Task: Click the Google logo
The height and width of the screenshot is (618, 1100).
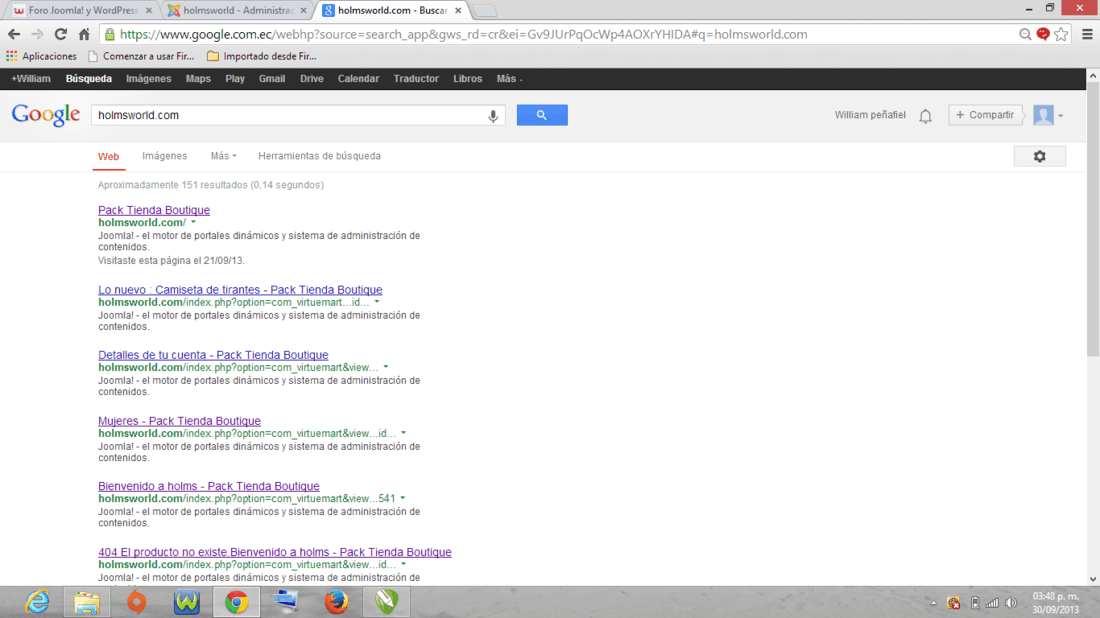Action: click(46, 115)
